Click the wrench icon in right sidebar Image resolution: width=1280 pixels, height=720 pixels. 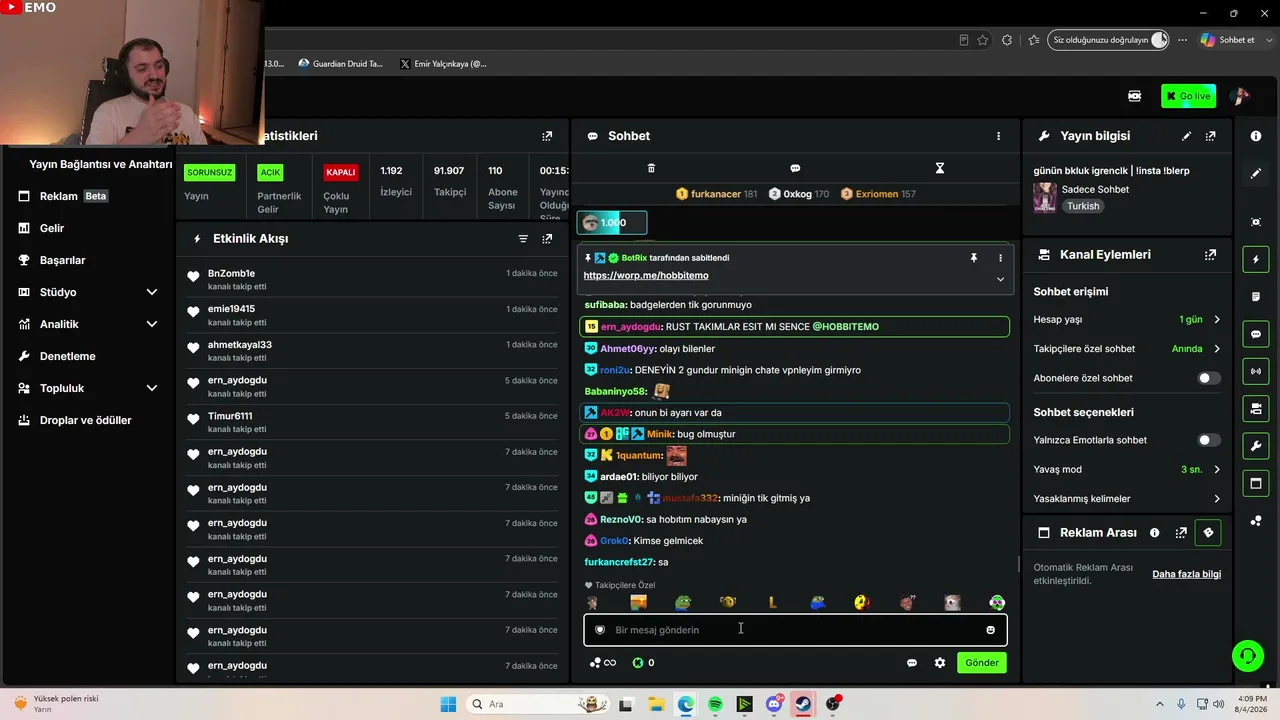click(x=1256, y=445)
